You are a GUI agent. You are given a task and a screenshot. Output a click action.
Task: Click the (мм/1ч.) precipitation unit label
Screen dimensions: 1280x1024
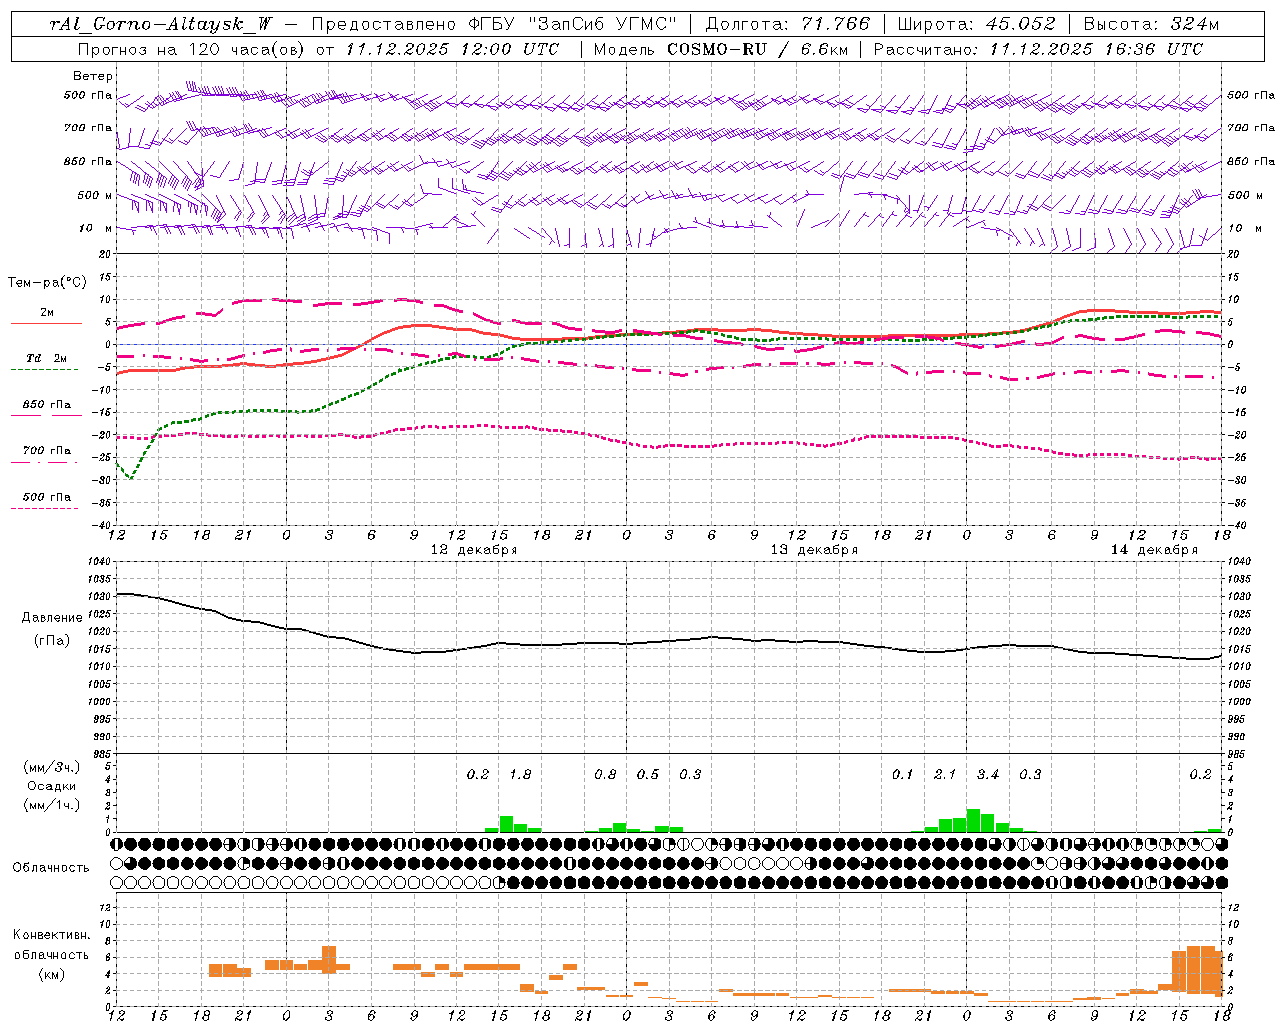[x=52, y=805]
